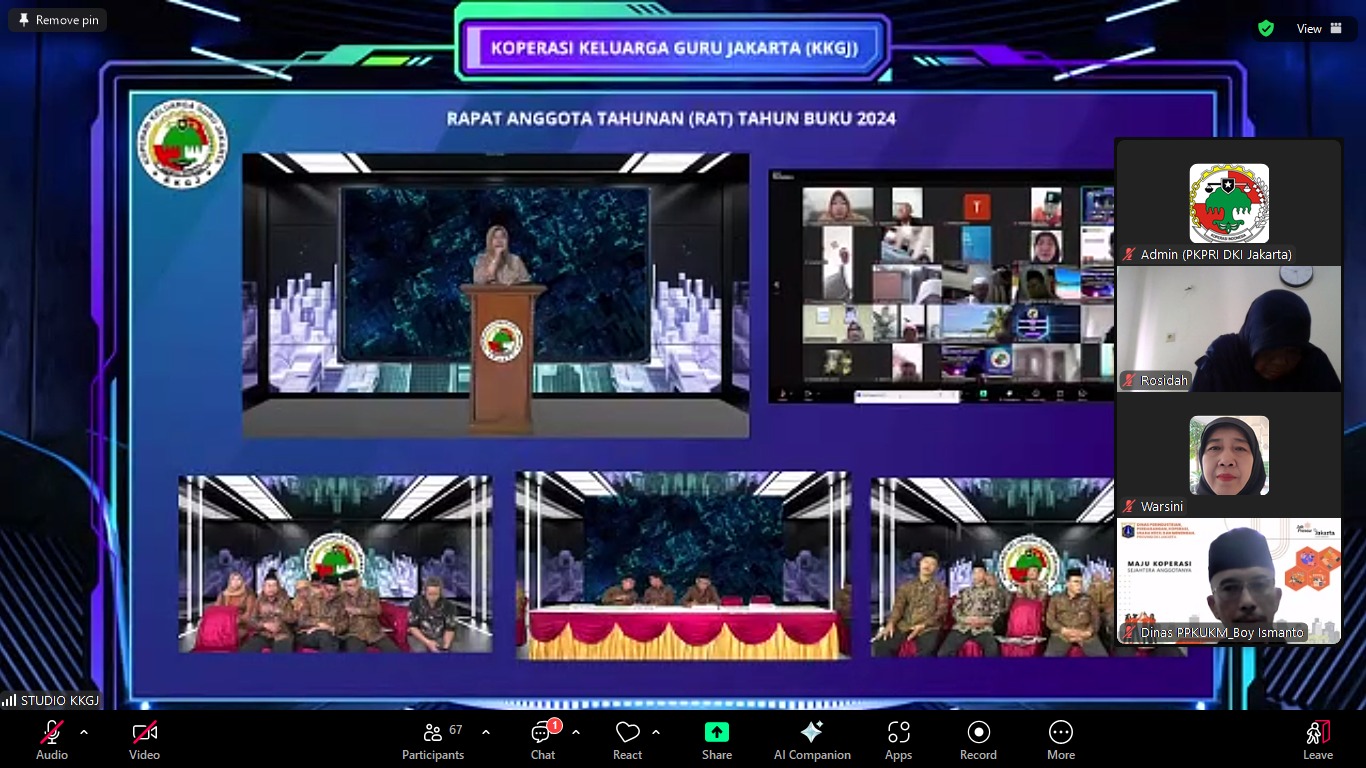Viewport: 1366px width, 768px height.
Task: Open AI Companion
Action: tap(812, 740)
